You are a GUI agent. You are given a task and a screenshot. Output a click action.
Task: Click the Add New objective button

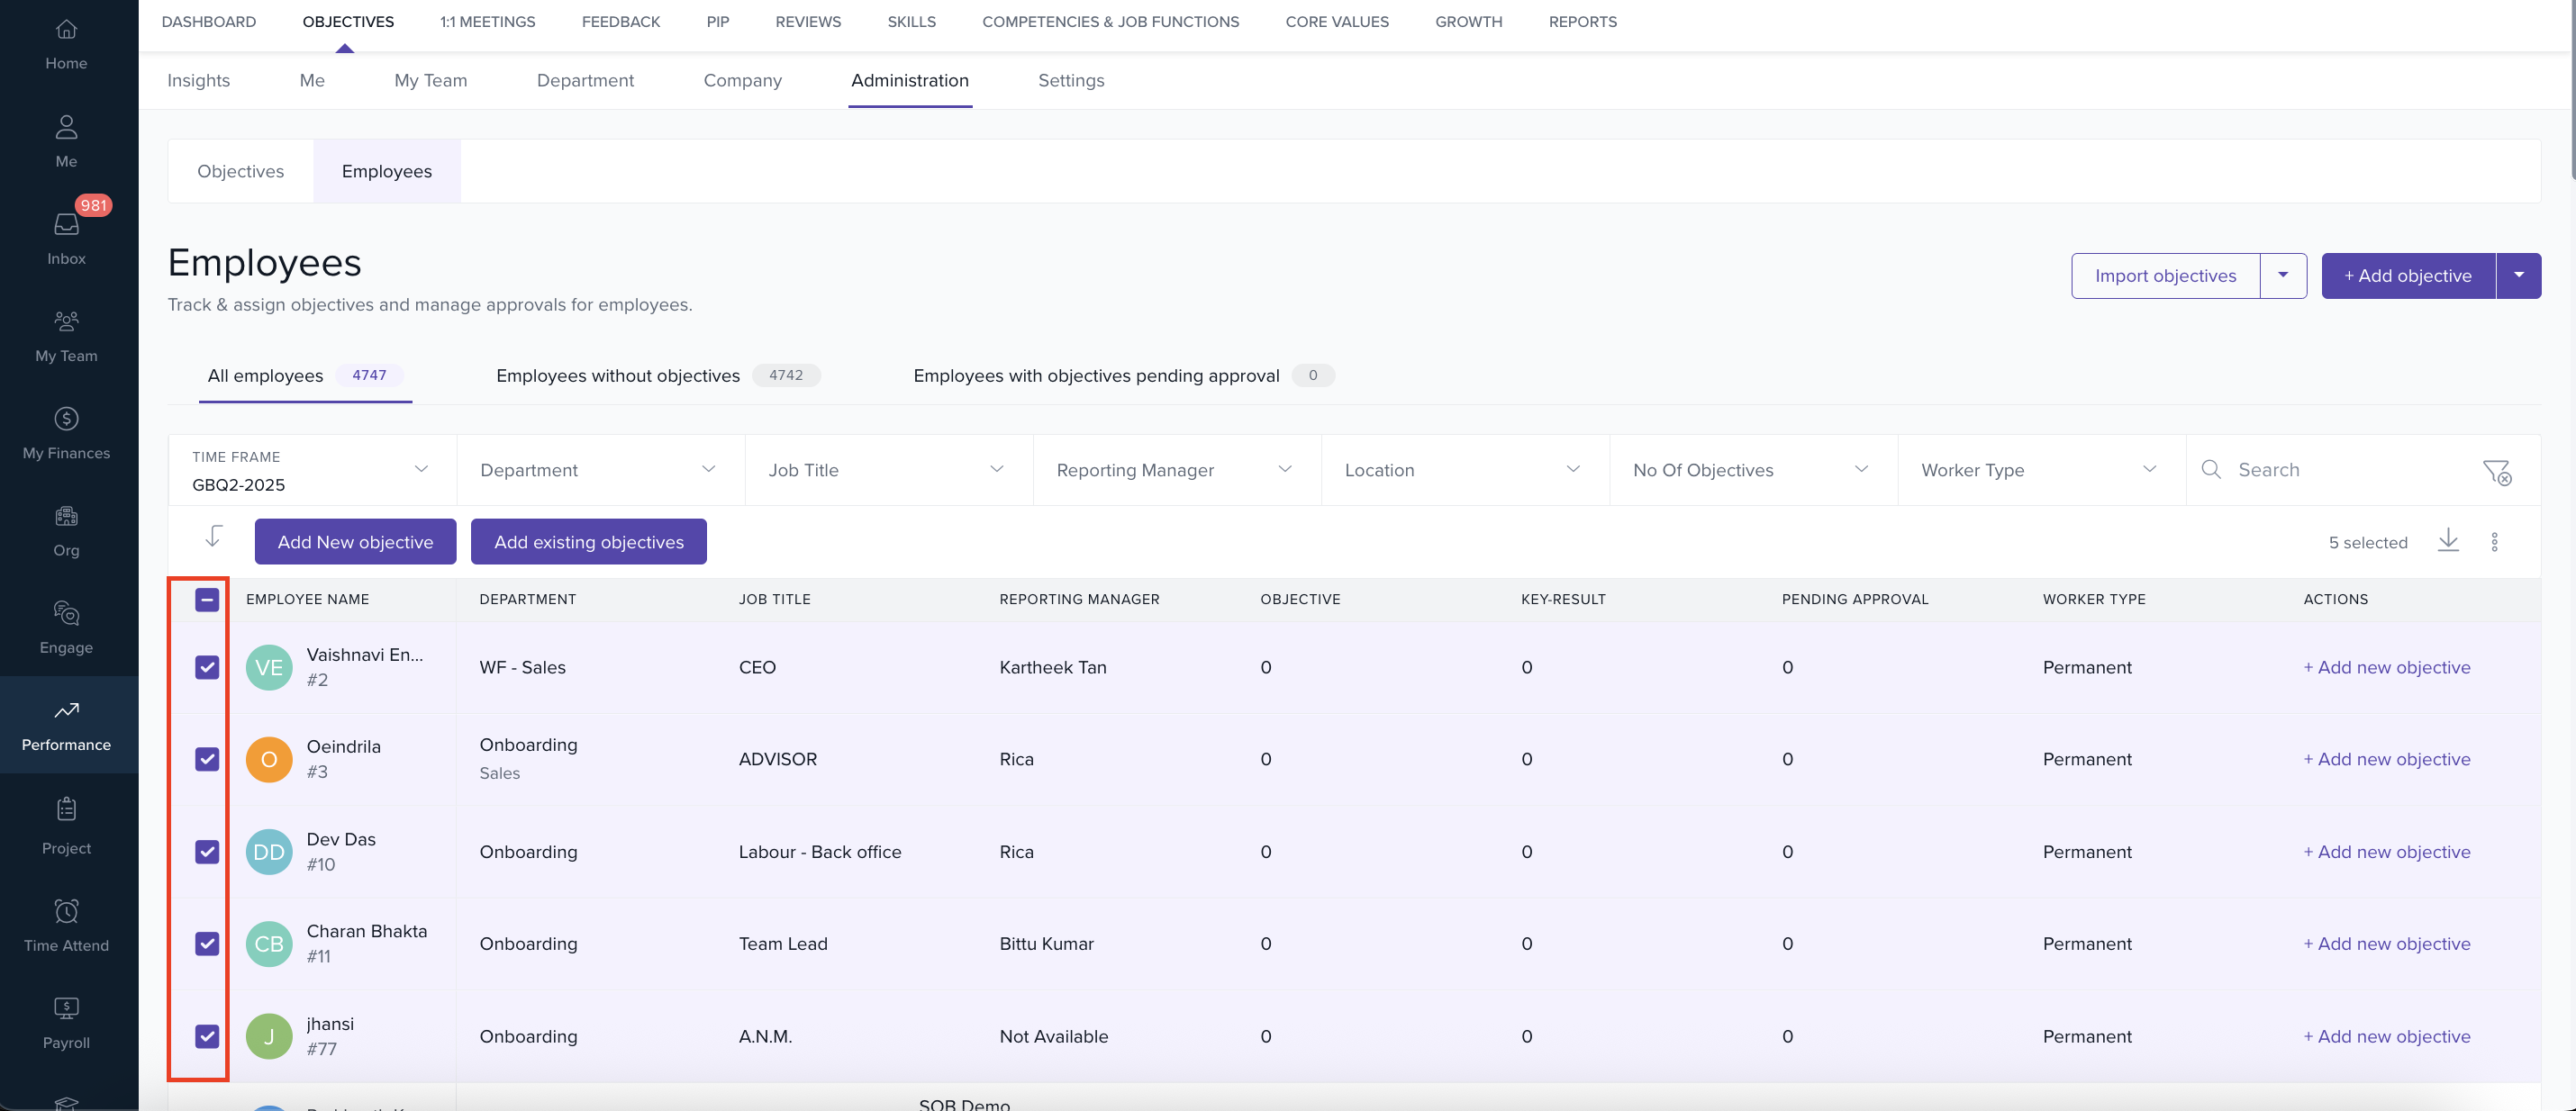pyautogui.click(x=355, y=541)
